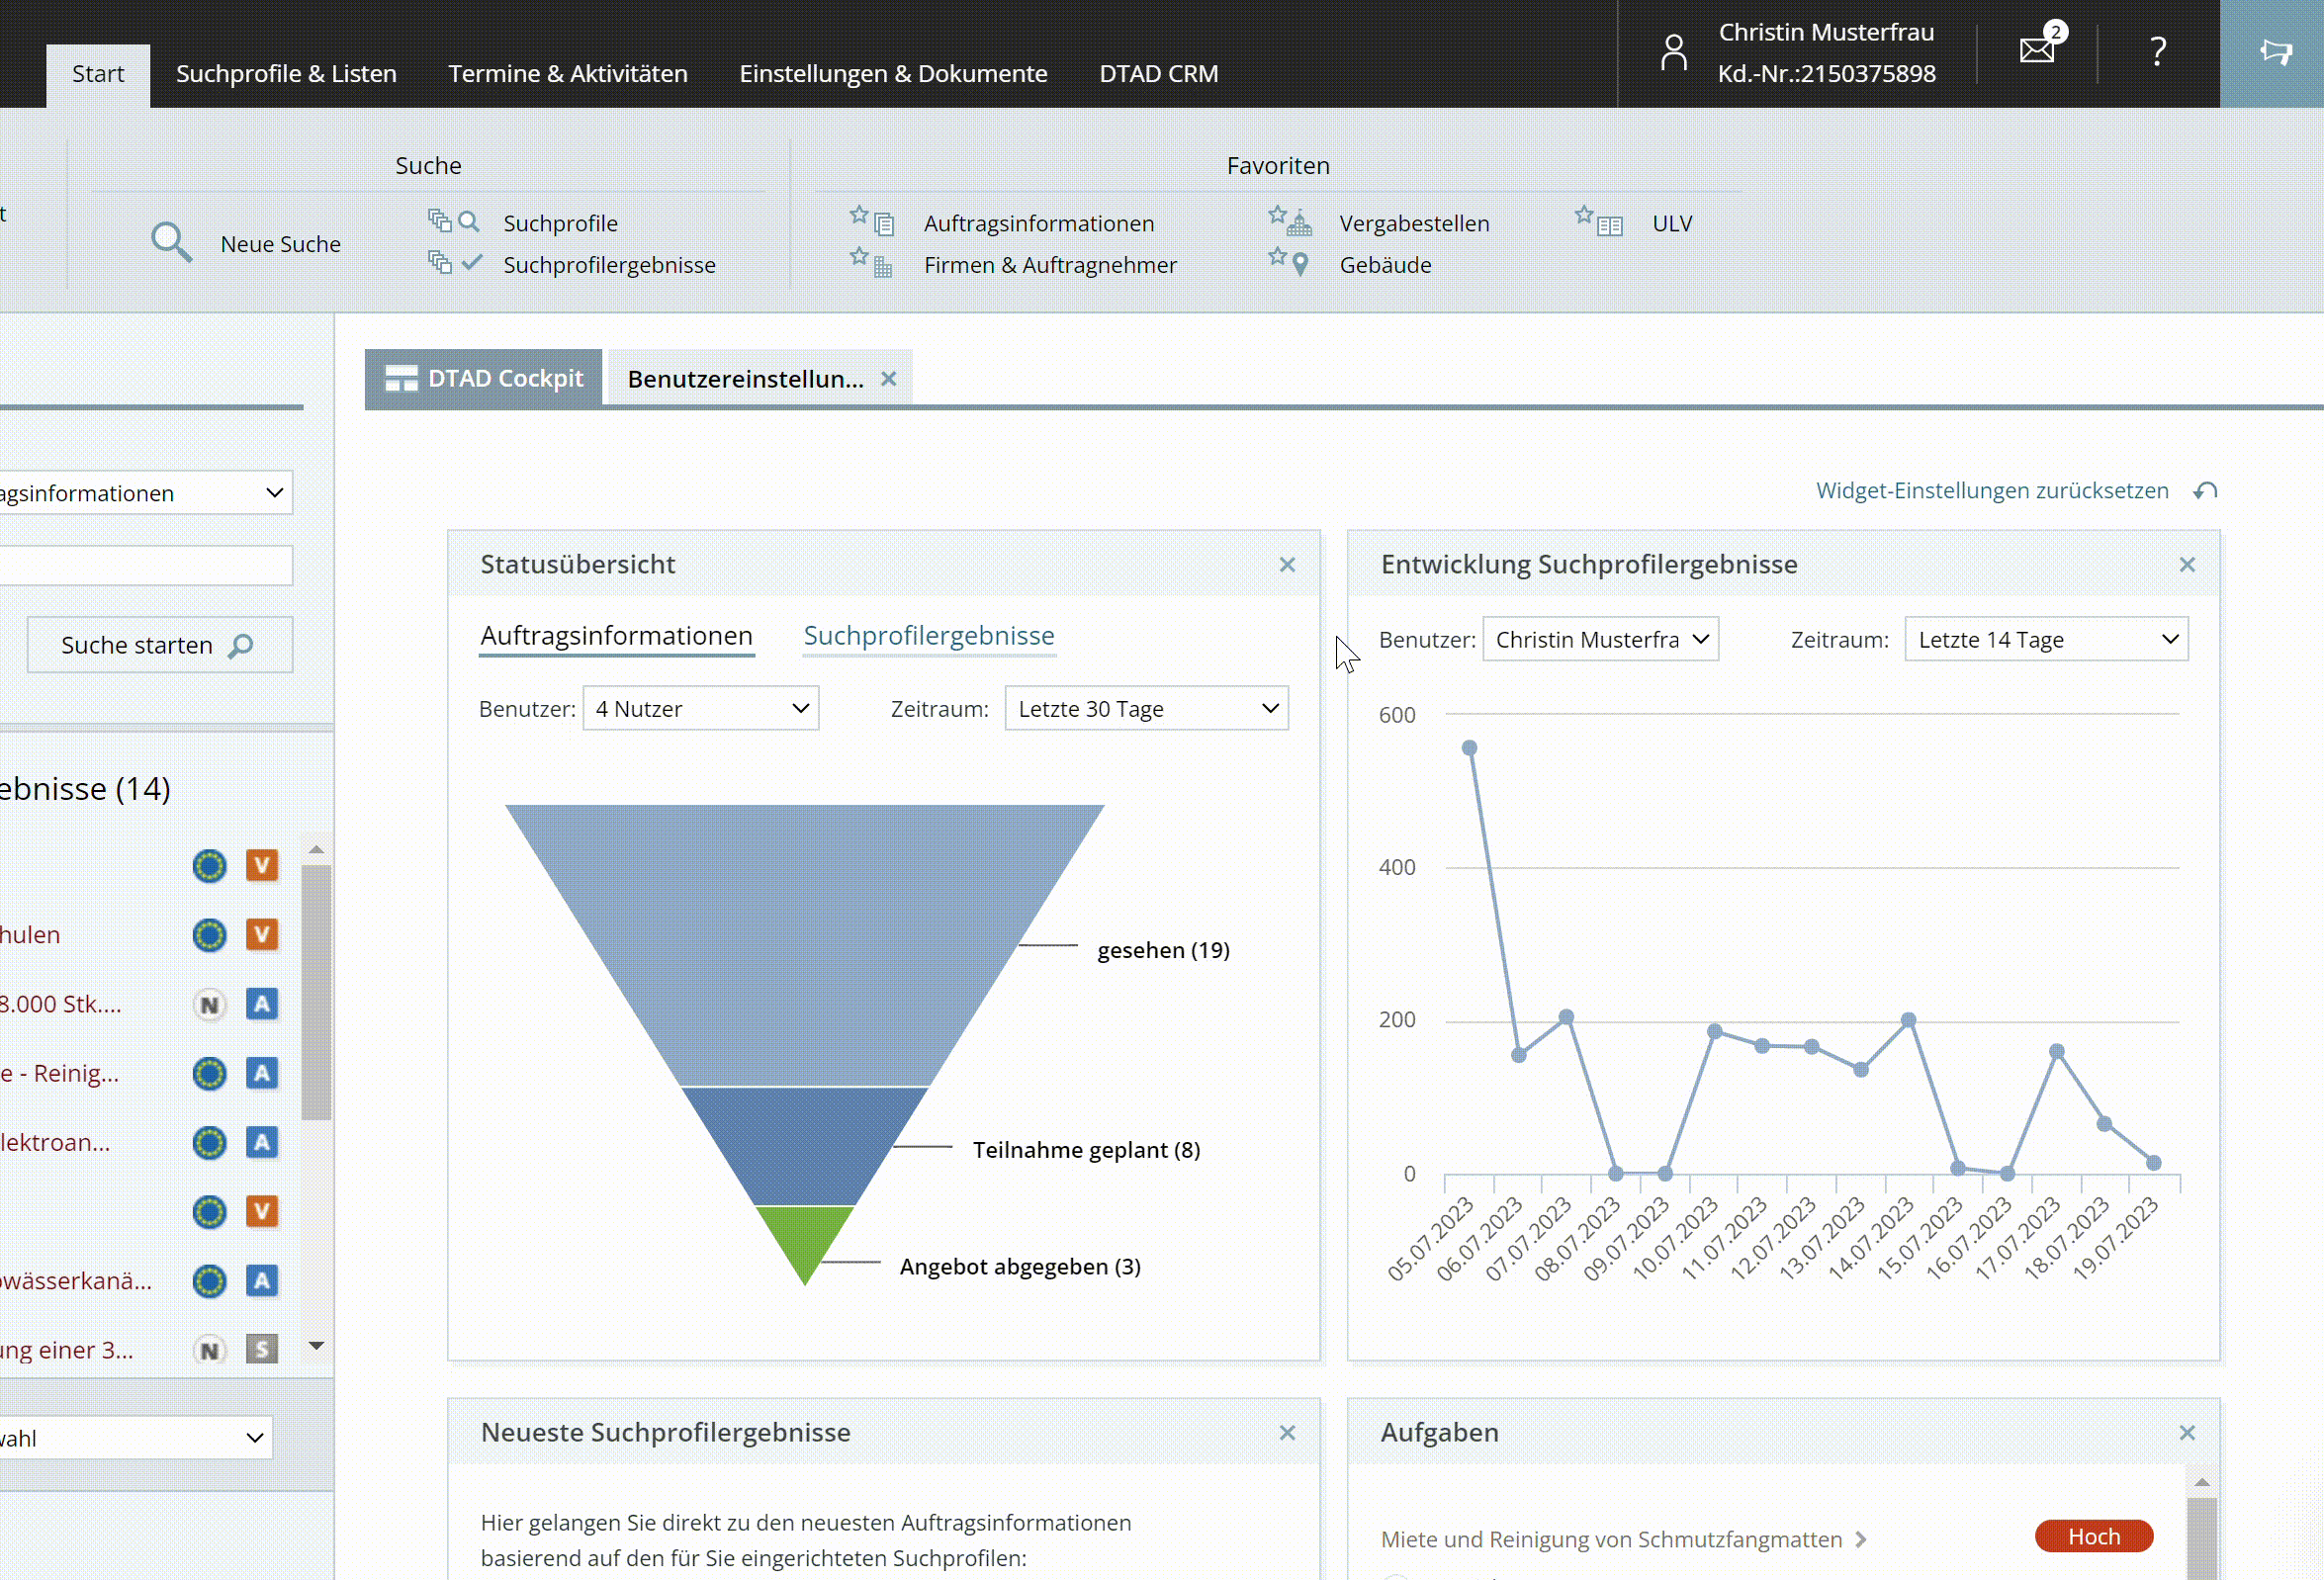Click the widget reset undo arrow icon
This screenshot has width=2324, height=1580.
coord(2206,490)
